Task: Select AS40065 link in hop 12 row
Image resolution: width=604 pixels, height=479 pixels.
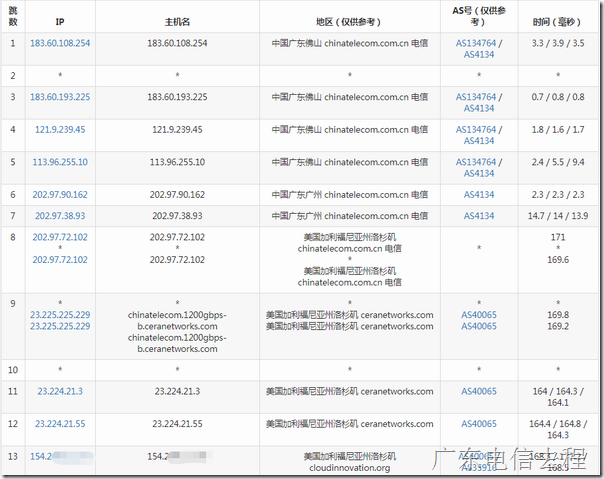Action: pos(479,424)
